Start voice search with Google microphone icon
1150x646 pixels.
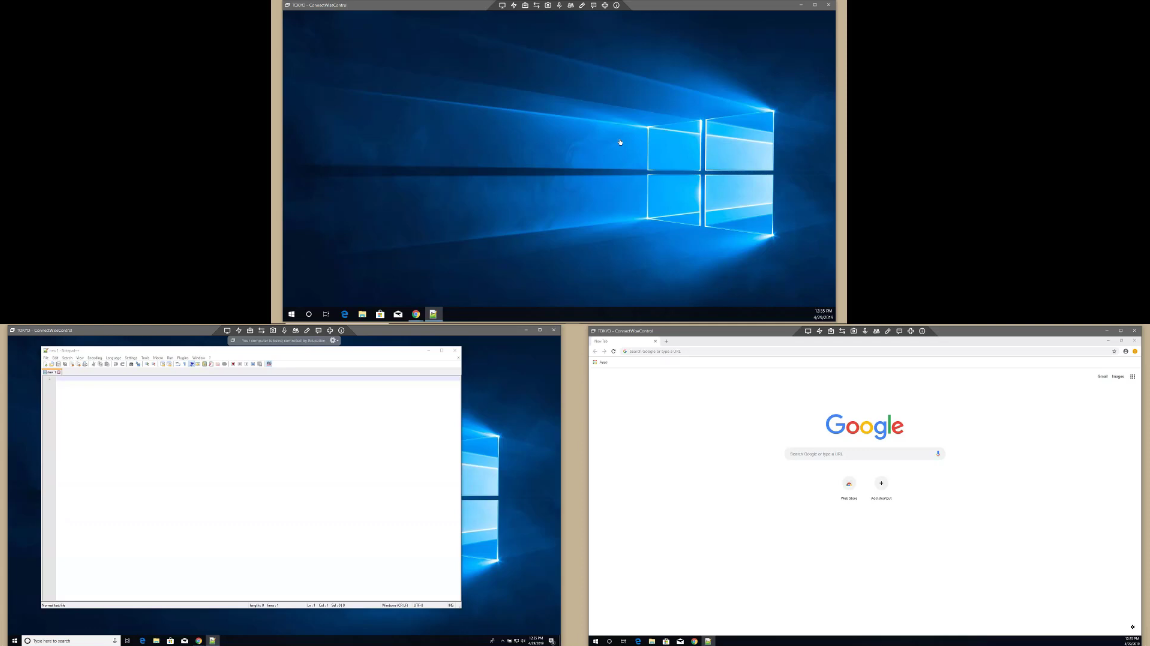[x=938, y=454]
